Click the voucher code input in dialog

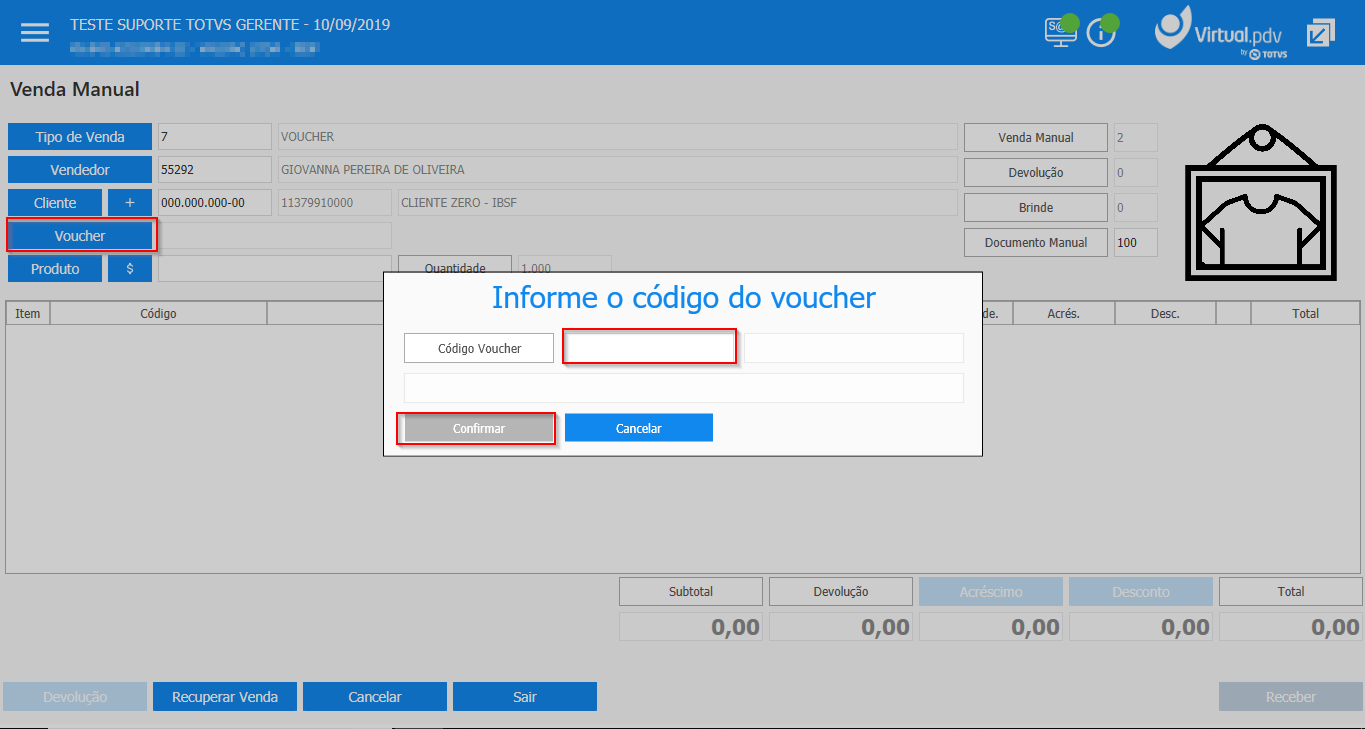pyautogui.click(x=651, y=347)
